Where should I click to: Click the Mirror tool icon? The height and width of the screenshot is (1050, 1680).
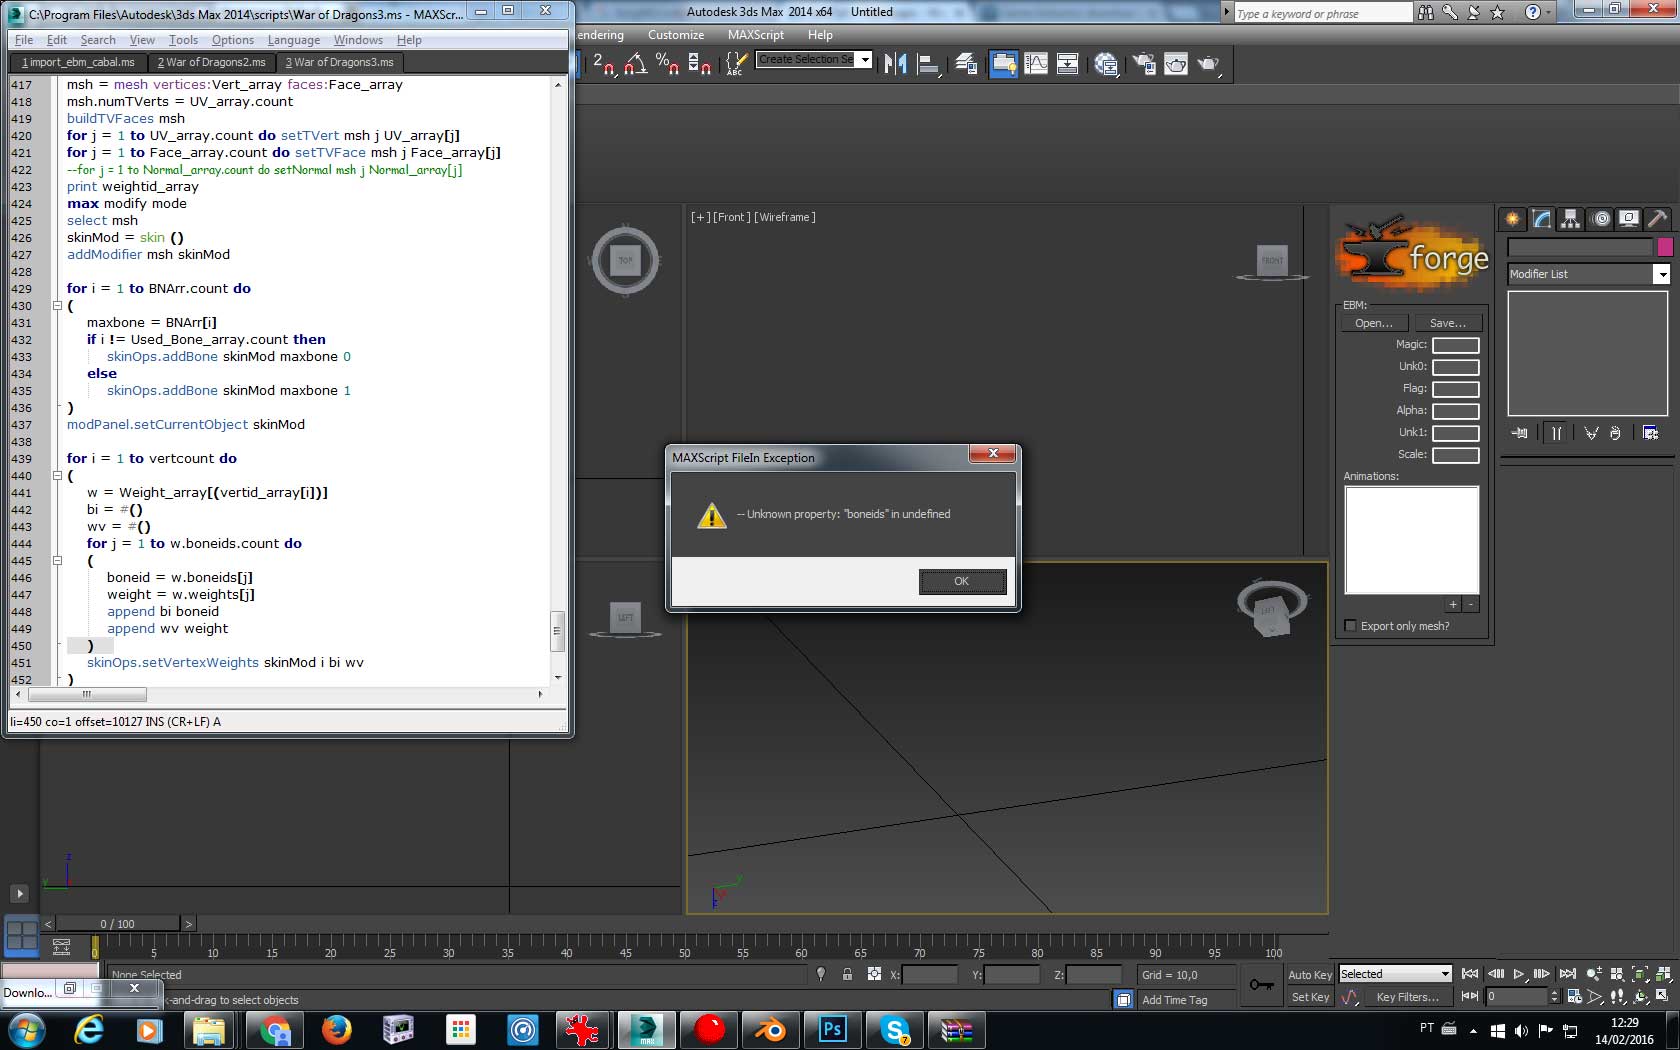click(x=895, y=64)
